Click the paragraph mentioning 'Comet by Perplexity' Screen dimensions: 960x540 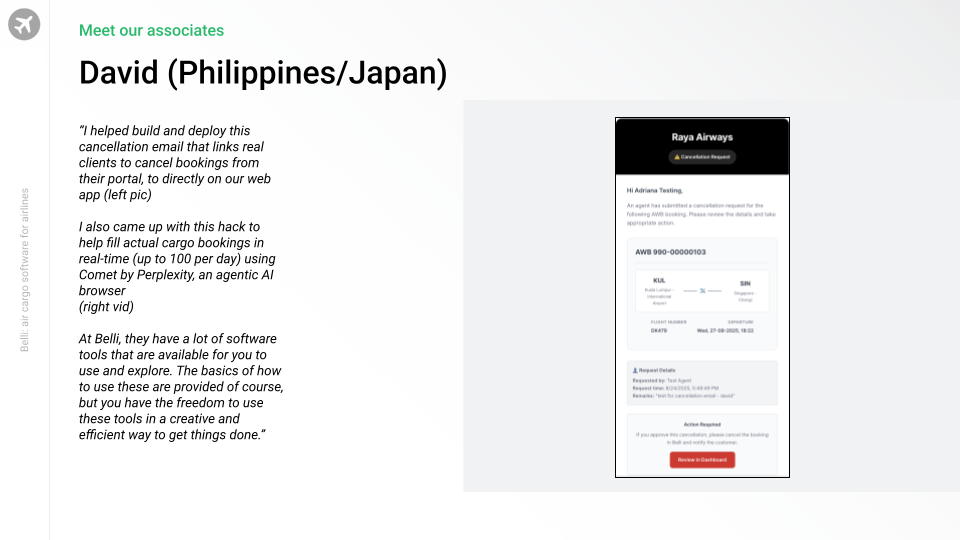(177, 267)
